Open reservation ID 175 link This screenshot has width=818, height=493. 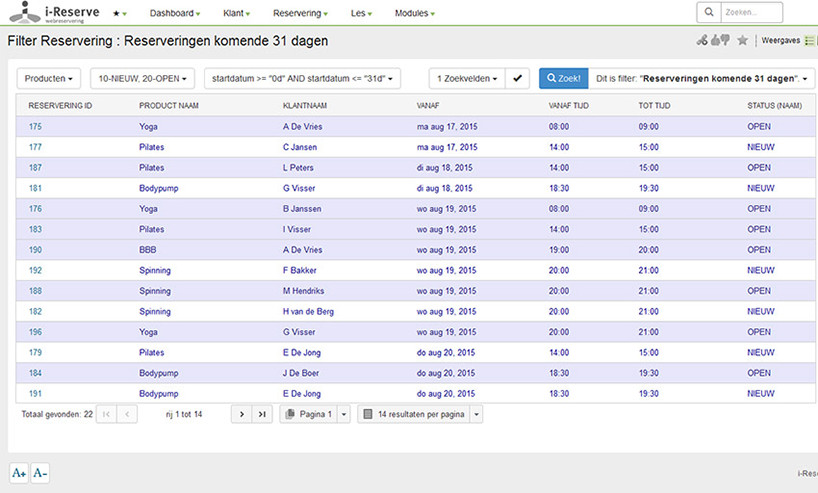tap(35, 126)
